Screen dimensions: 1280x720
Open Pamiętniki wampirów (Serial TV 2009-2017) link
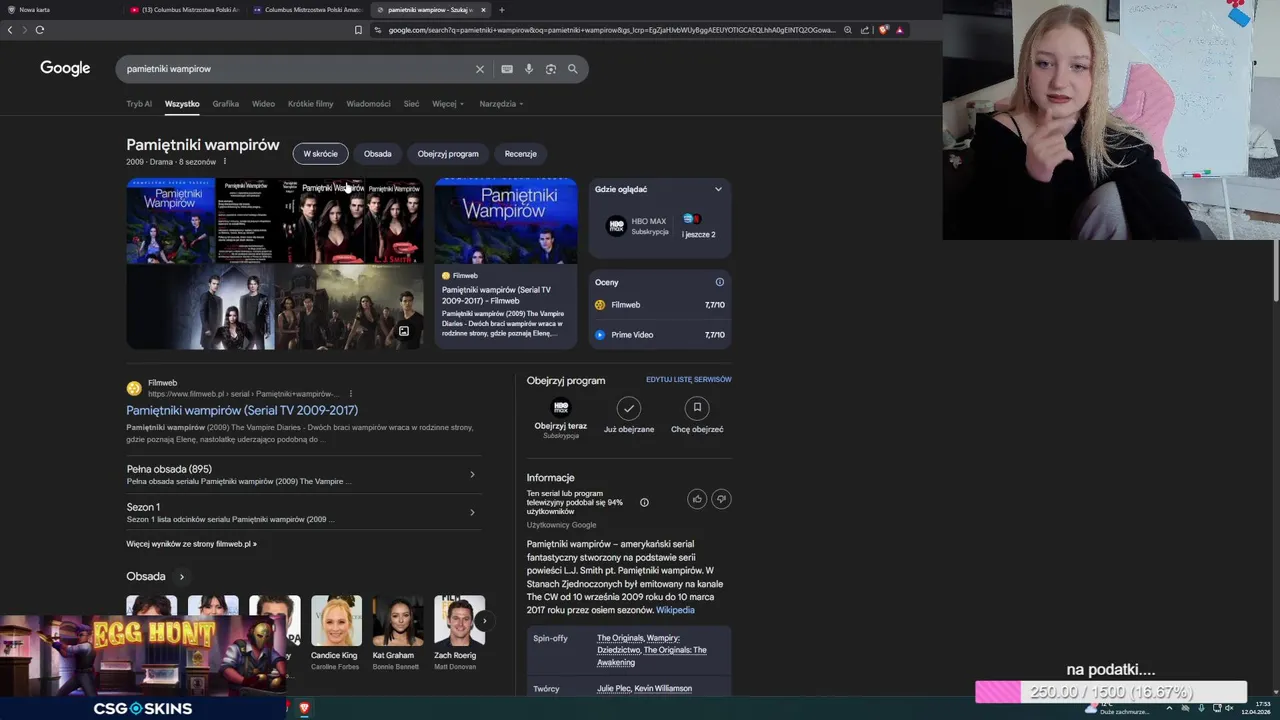click(242, 410)
